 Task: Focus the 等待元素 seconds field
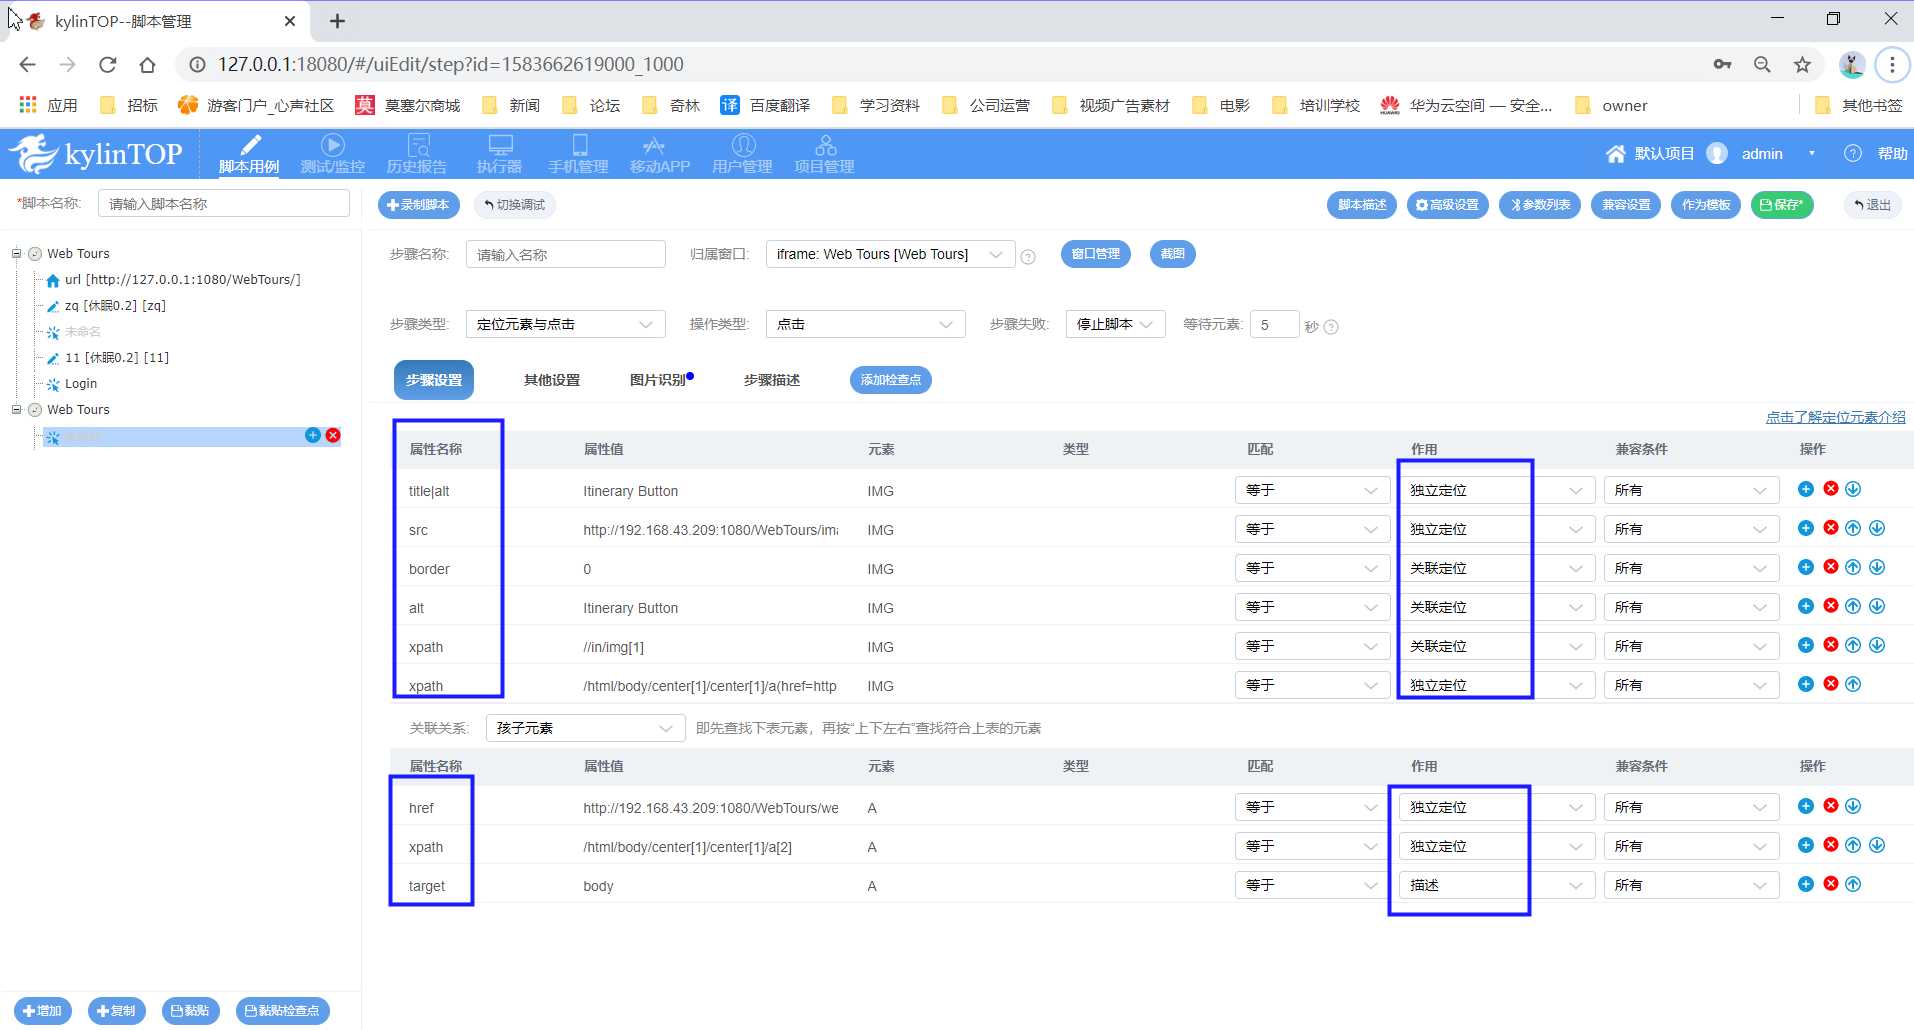coord(1274,324)
